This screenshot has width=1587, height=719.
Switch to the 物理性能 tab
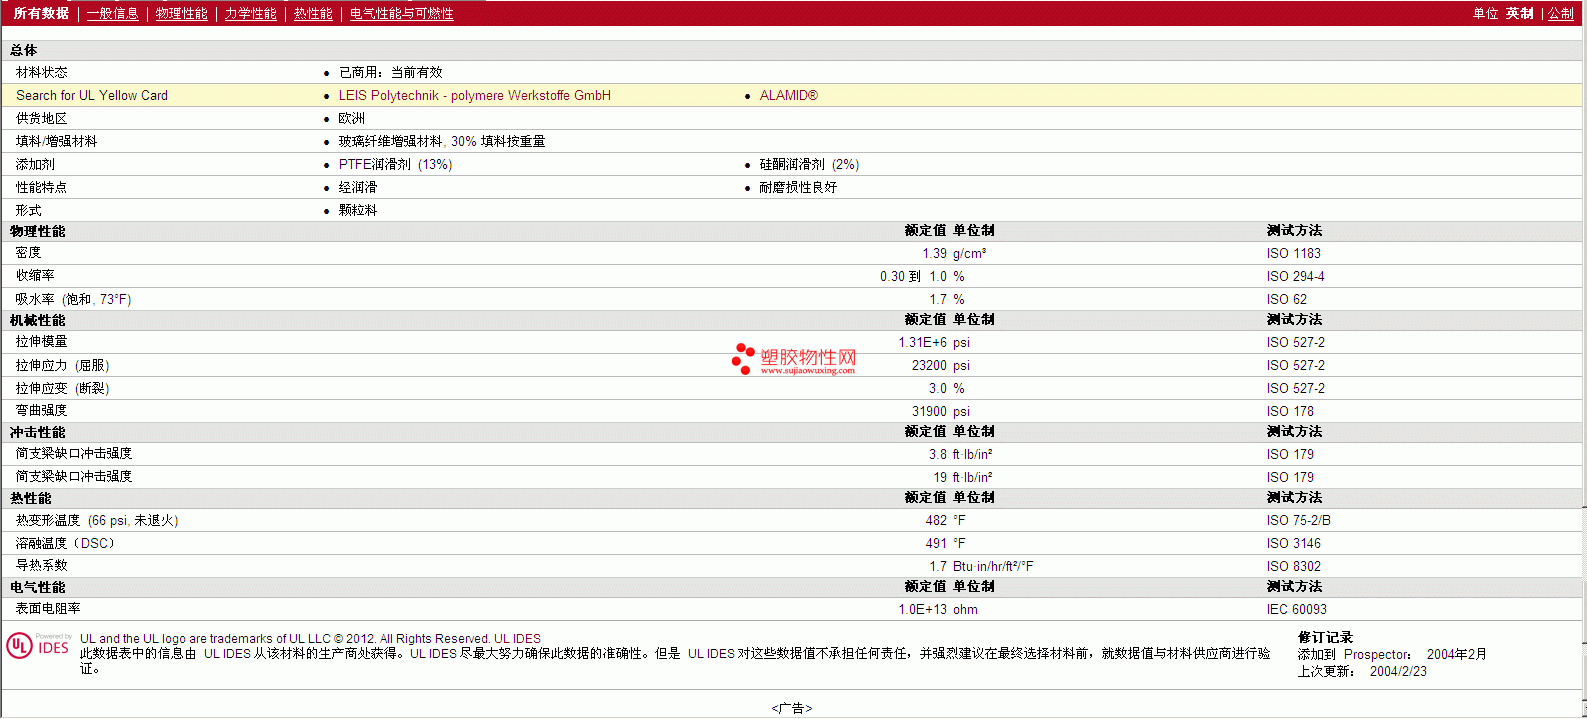(182, 13)
